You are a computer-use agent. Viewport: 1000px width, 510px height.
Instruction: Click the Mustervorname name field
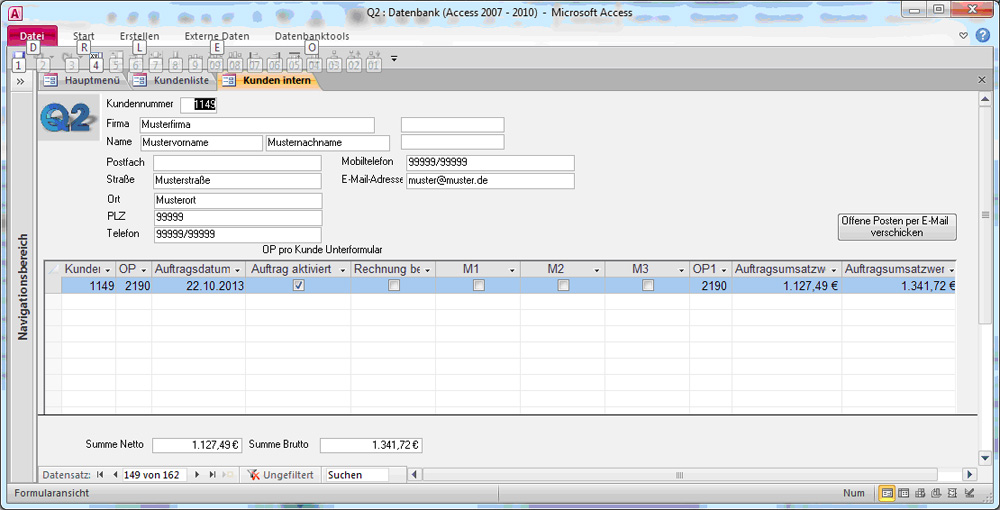[201, 142]
